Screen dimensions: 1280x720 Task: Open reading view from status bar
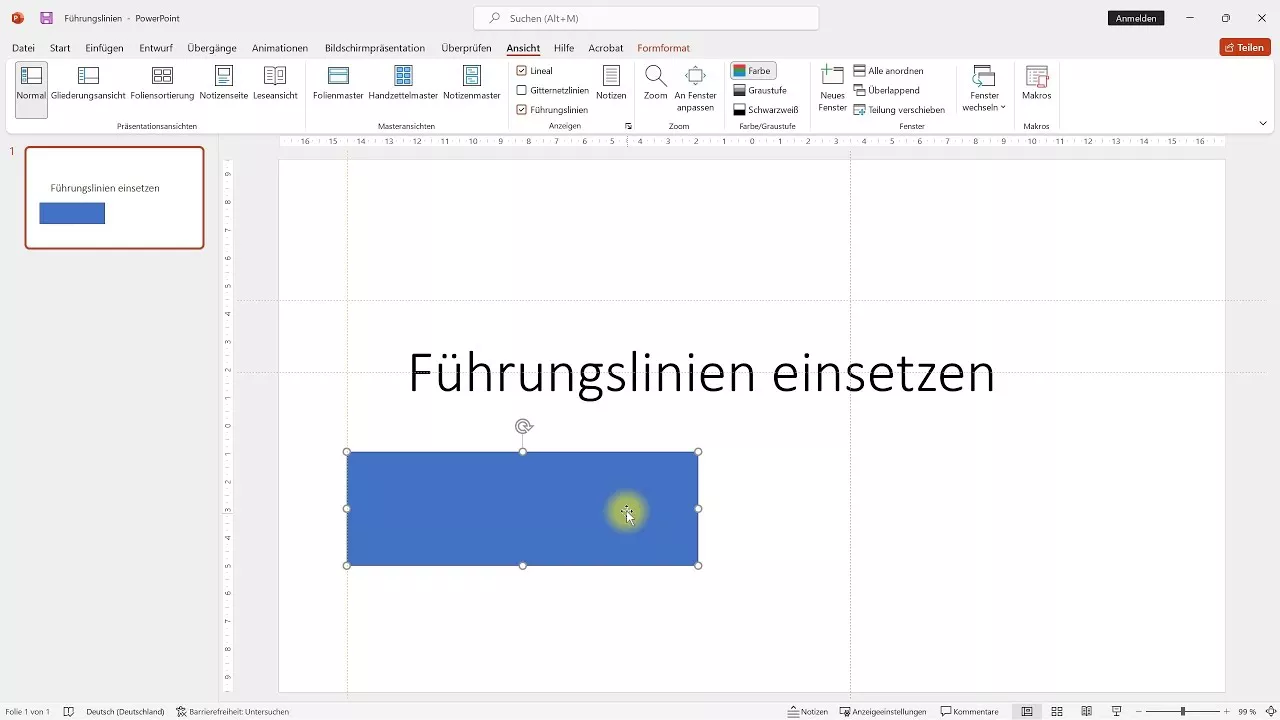coord(1087,712)
